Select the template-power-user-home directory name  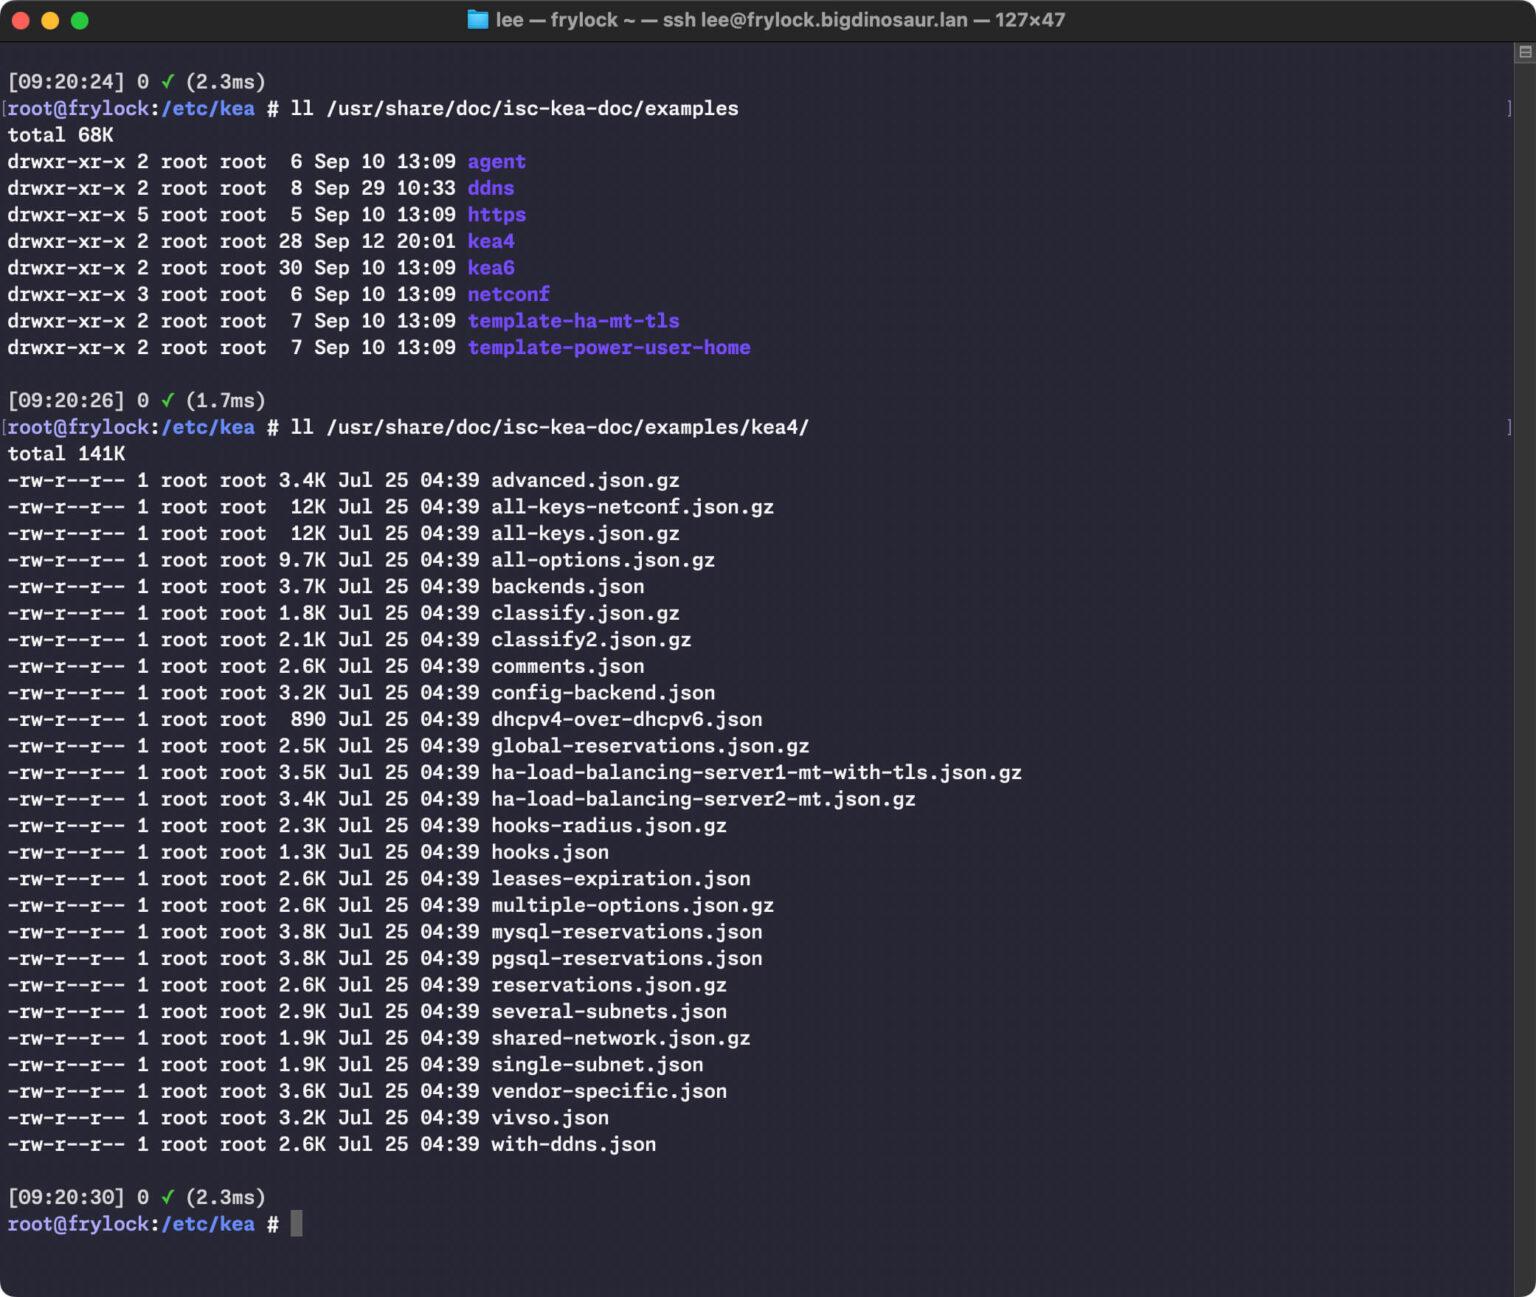[x=609, y=347]
